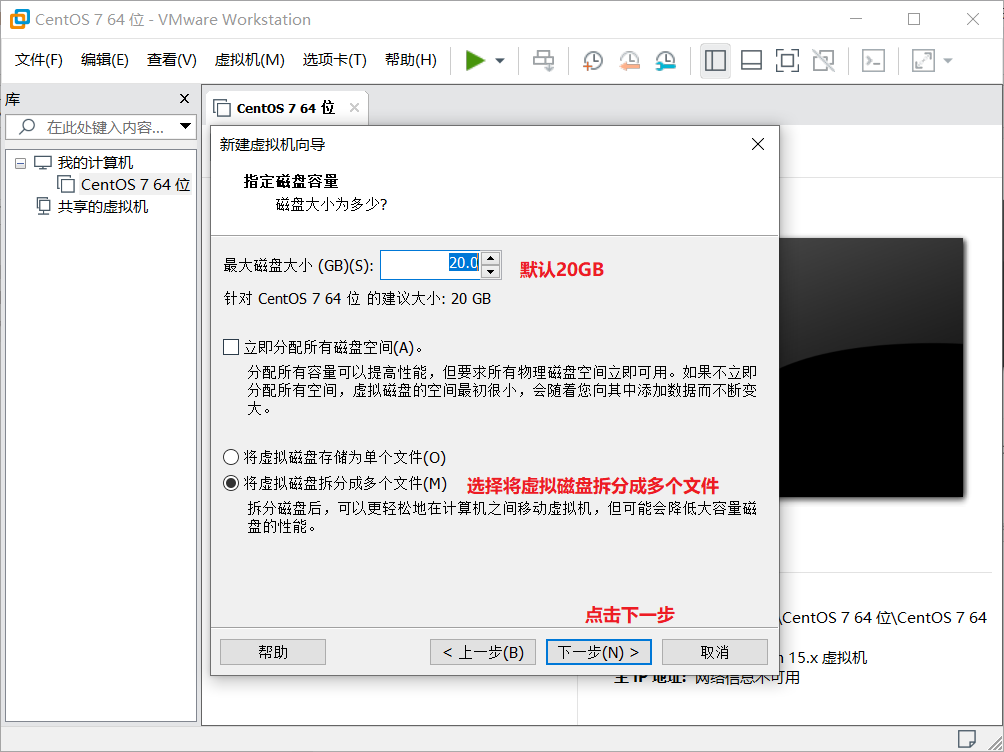This screenshot has height=752, width=1004.
Task: Open the console view icon
Action: coord(873,61)
